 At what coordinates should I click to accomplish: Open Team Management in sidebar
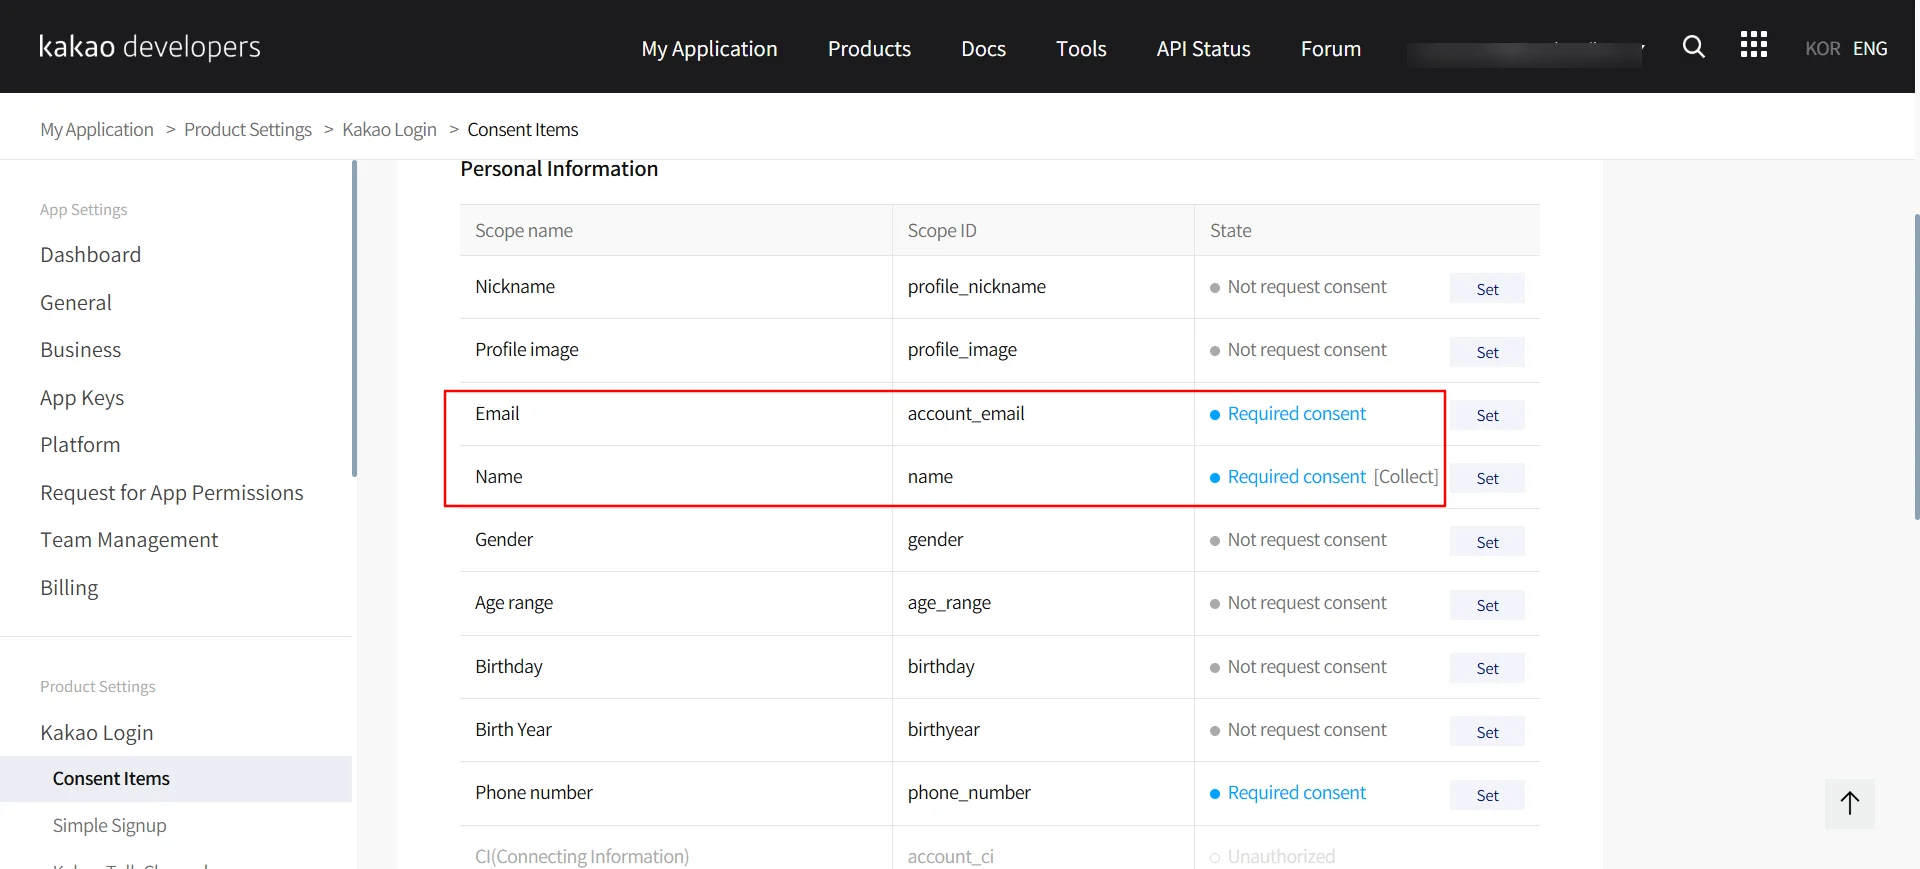129,540
